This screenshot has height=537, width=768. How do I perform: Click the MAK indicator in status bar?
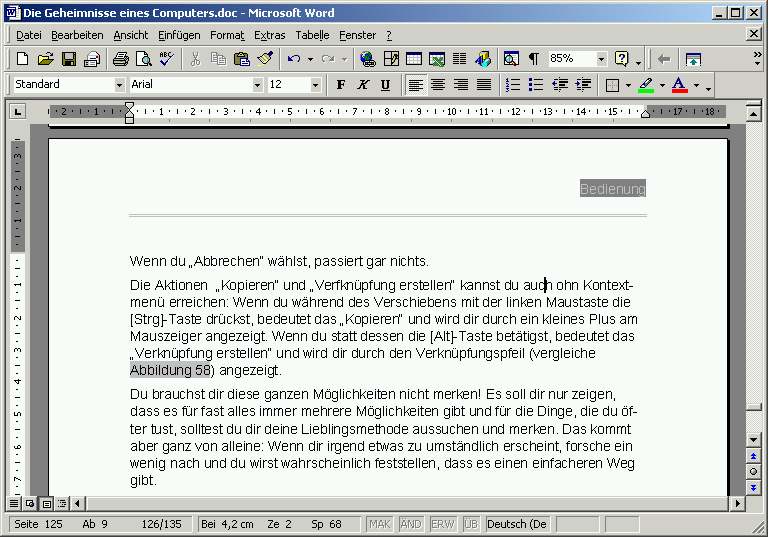pyautogui.click(x=379, y=524)
